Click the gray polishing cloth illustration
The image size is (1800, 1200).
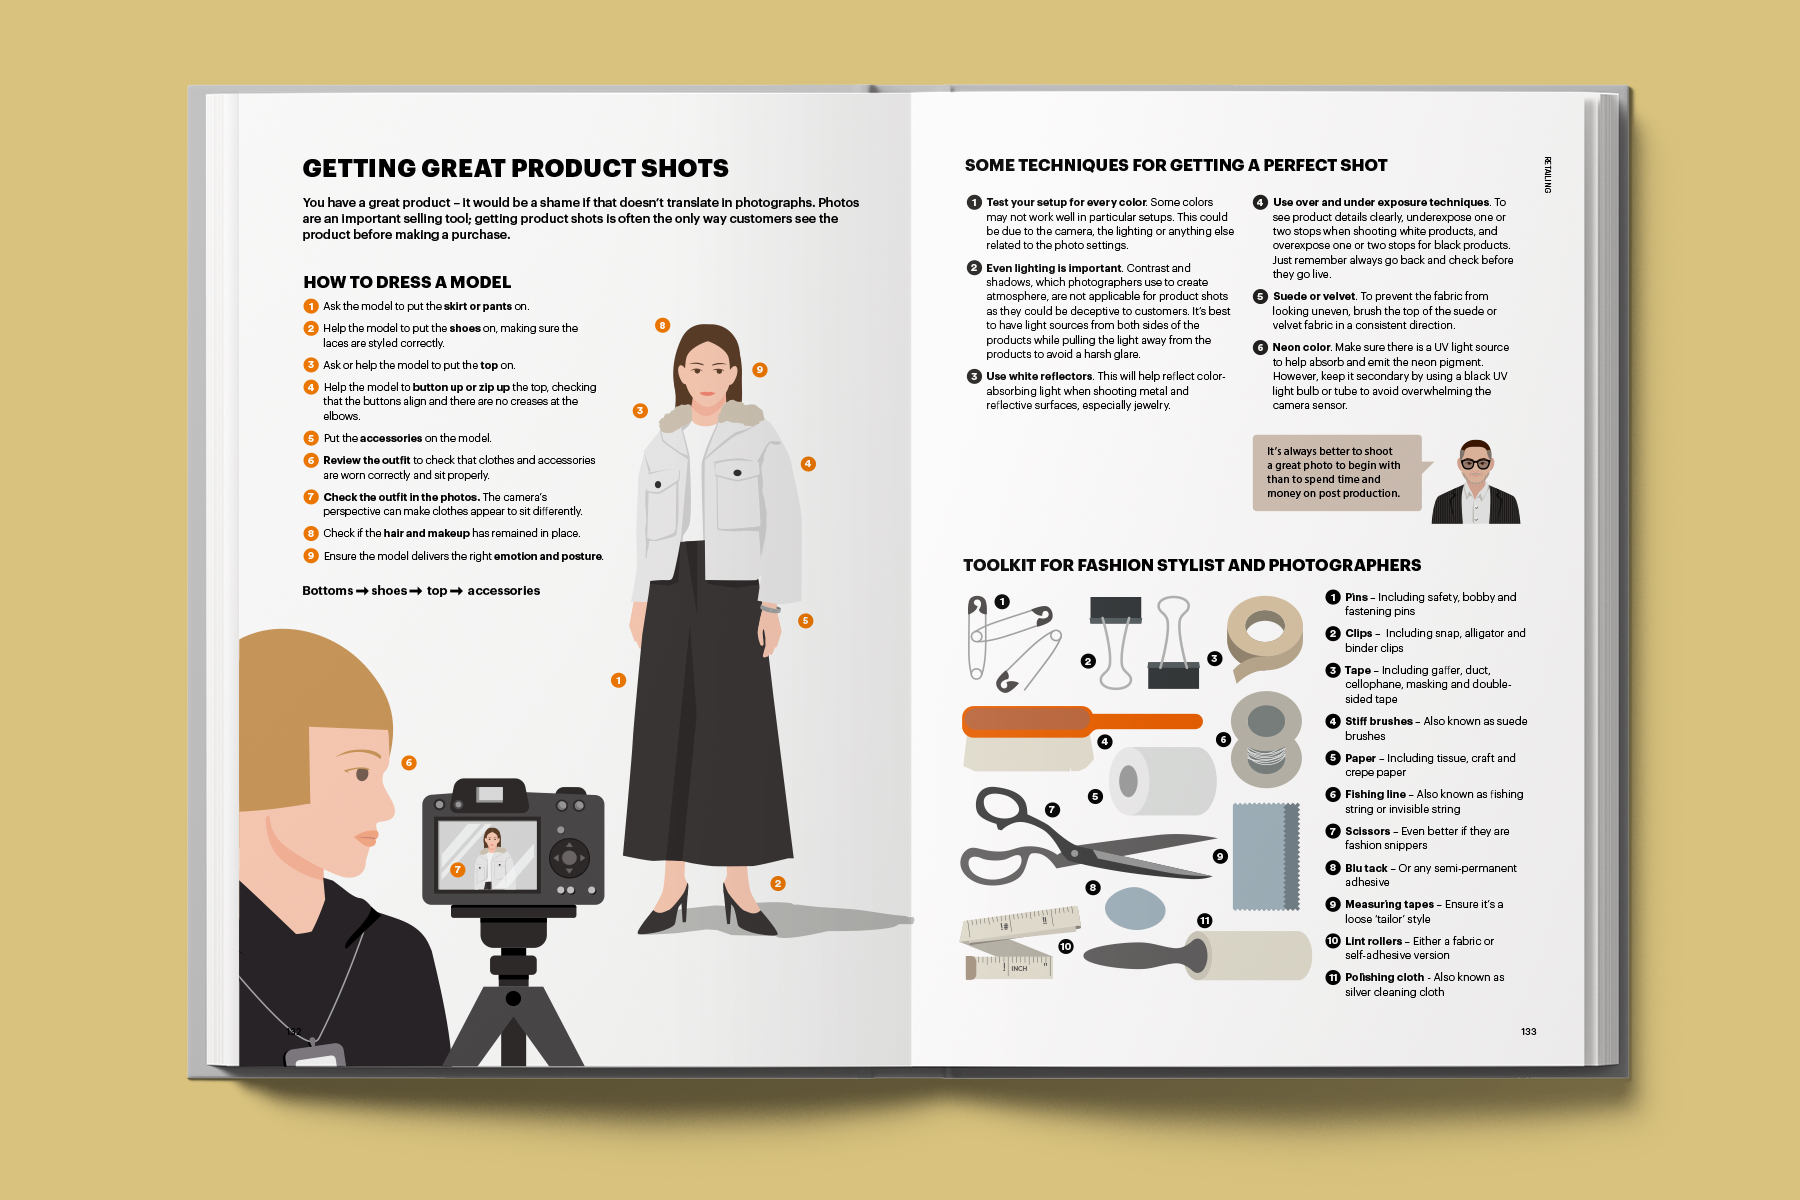[1265, 855]
